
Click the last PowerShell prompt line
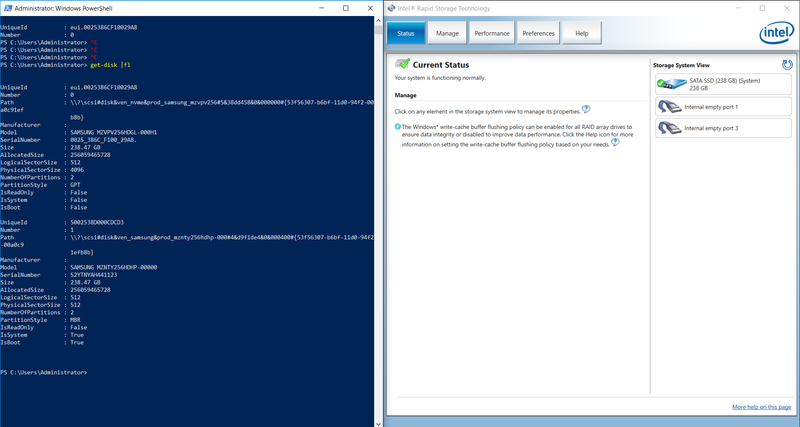tap(44, 372)
